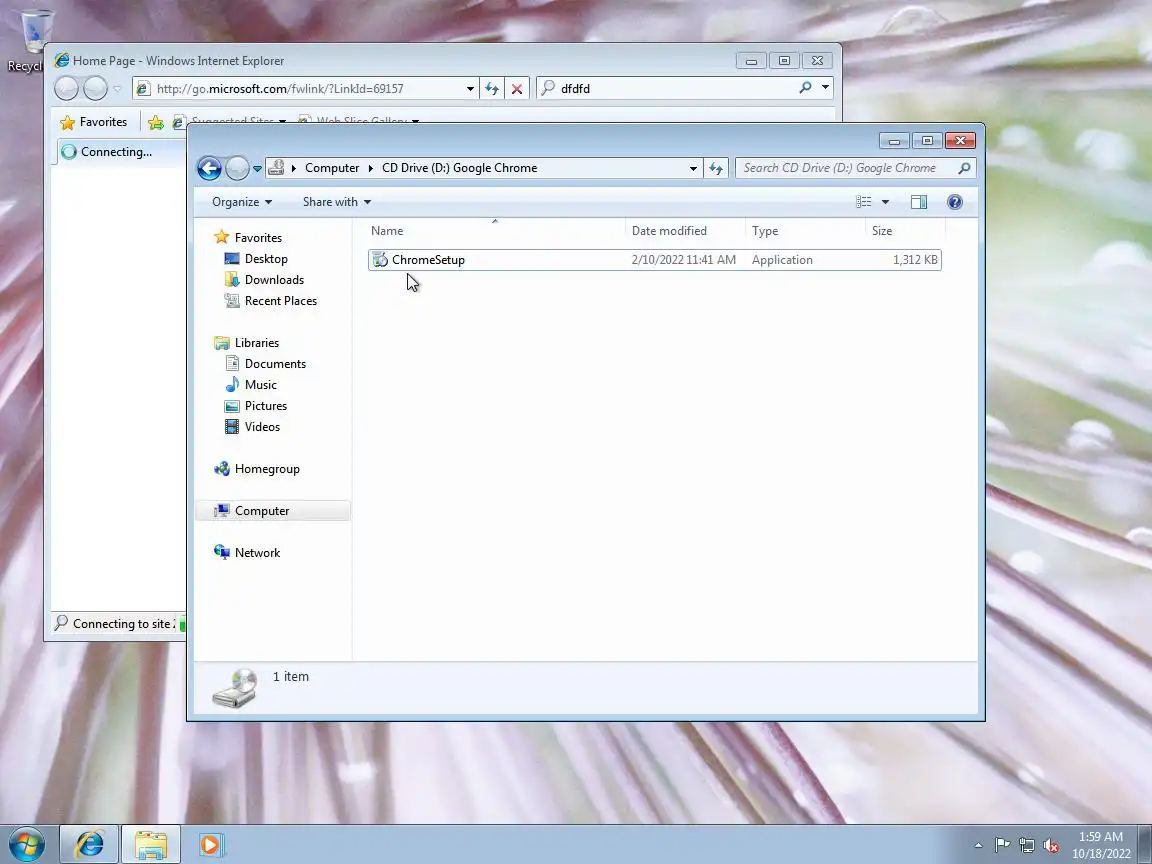The height and width of the screenshot is (864, 1152).
Task: Toggle the preview pane button
Action: pos(918,202)
